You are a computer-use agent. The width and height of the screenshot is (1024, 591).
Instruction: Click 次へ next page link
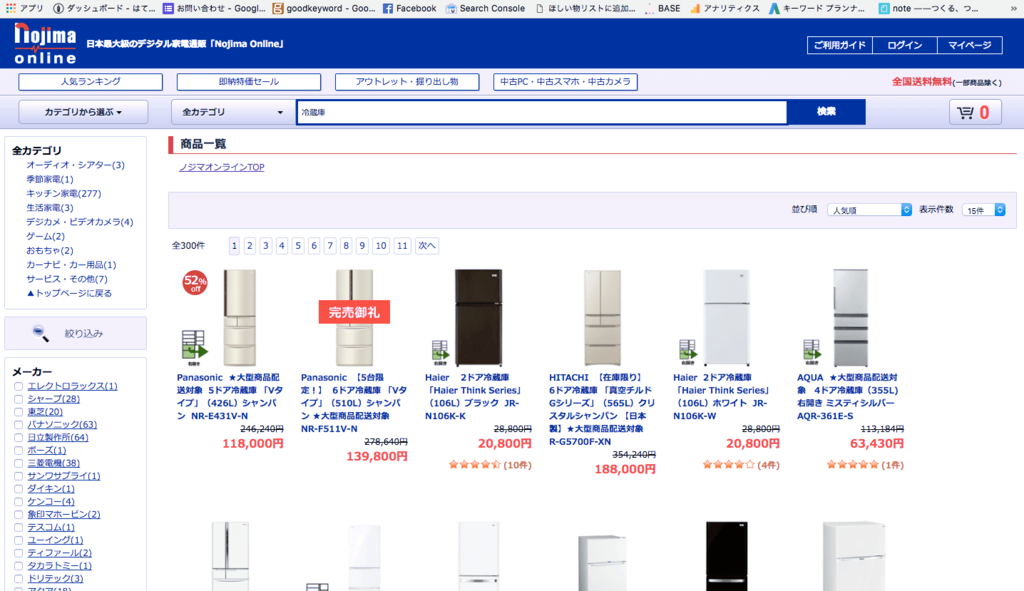[x=426, y=246]
